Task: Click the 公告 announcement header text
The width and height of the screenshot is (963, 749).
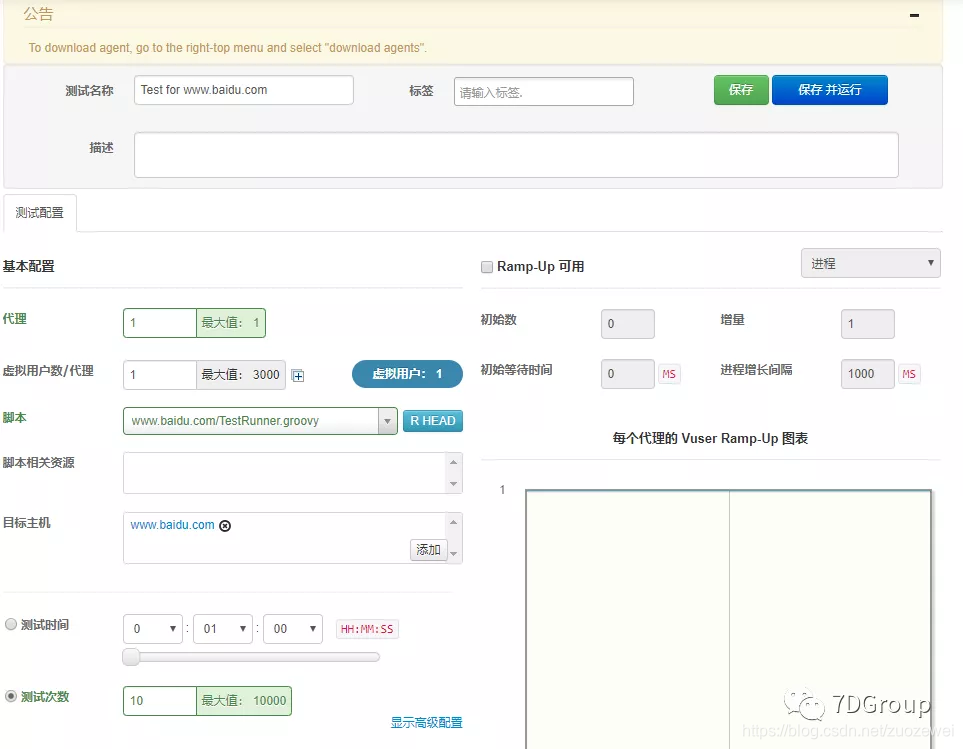Action: [39, 14]
